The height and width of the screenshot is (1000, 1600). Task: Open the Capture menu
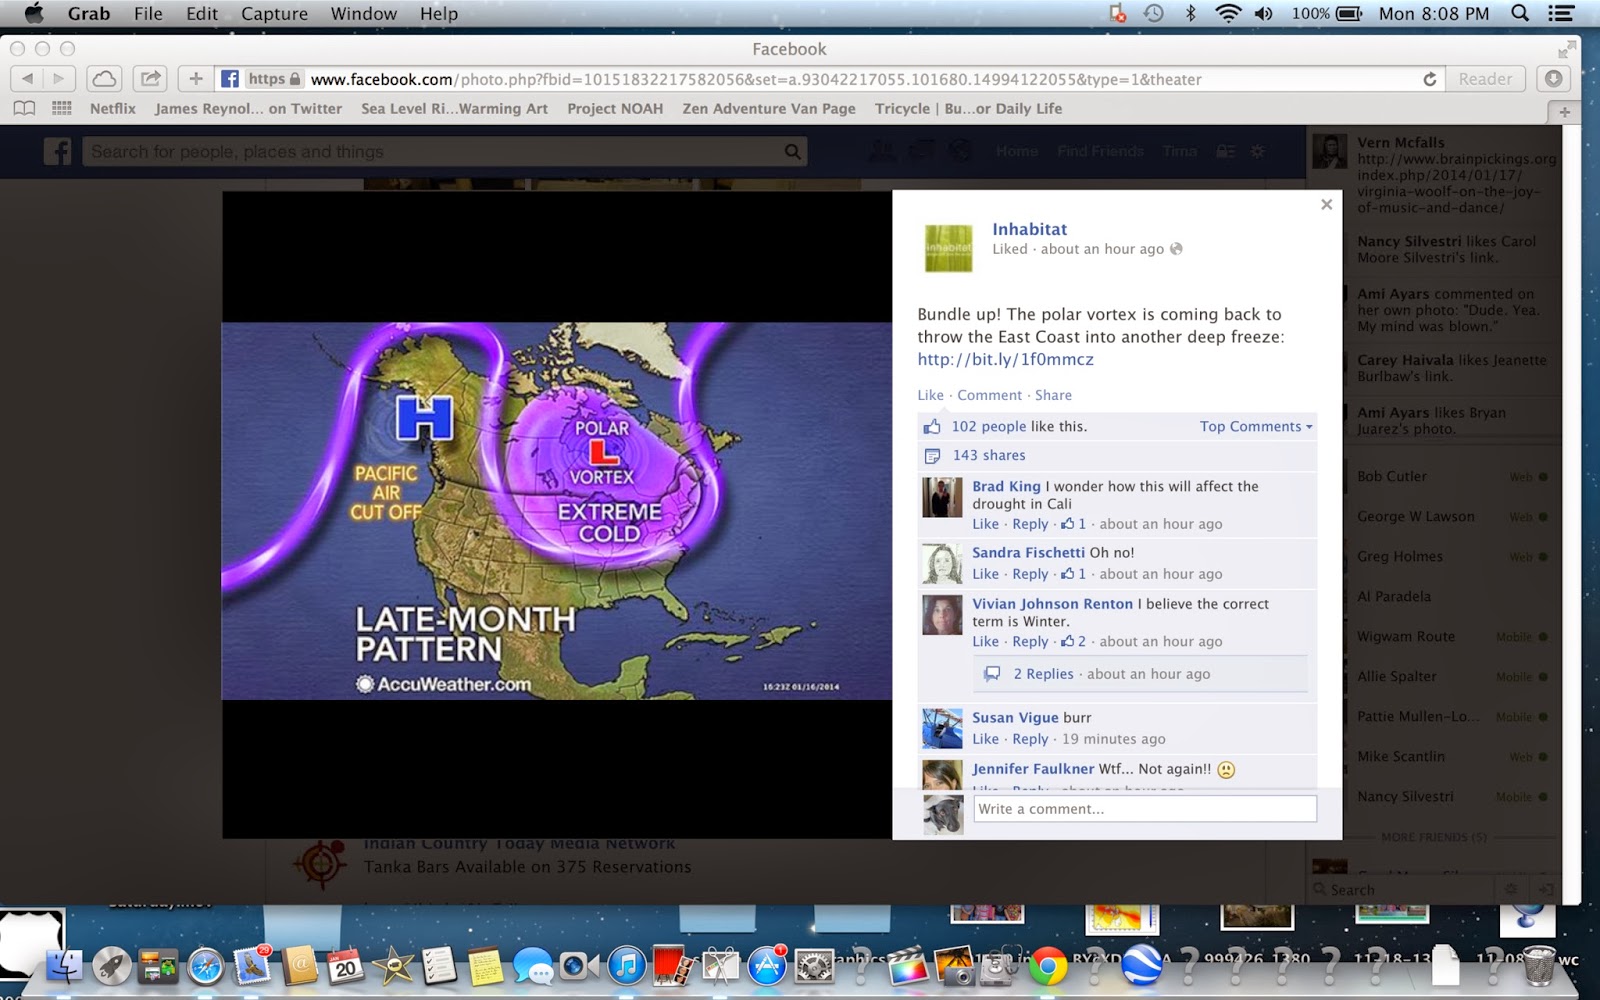pyautogui.click(x=274, y=13)
